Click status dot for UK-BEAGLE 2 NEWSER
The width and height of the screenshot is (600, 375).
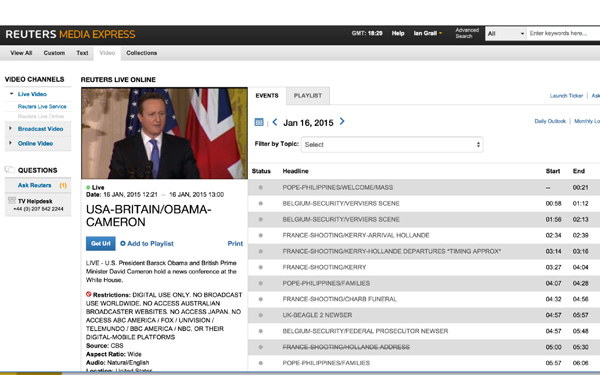(x=261, y=315)
